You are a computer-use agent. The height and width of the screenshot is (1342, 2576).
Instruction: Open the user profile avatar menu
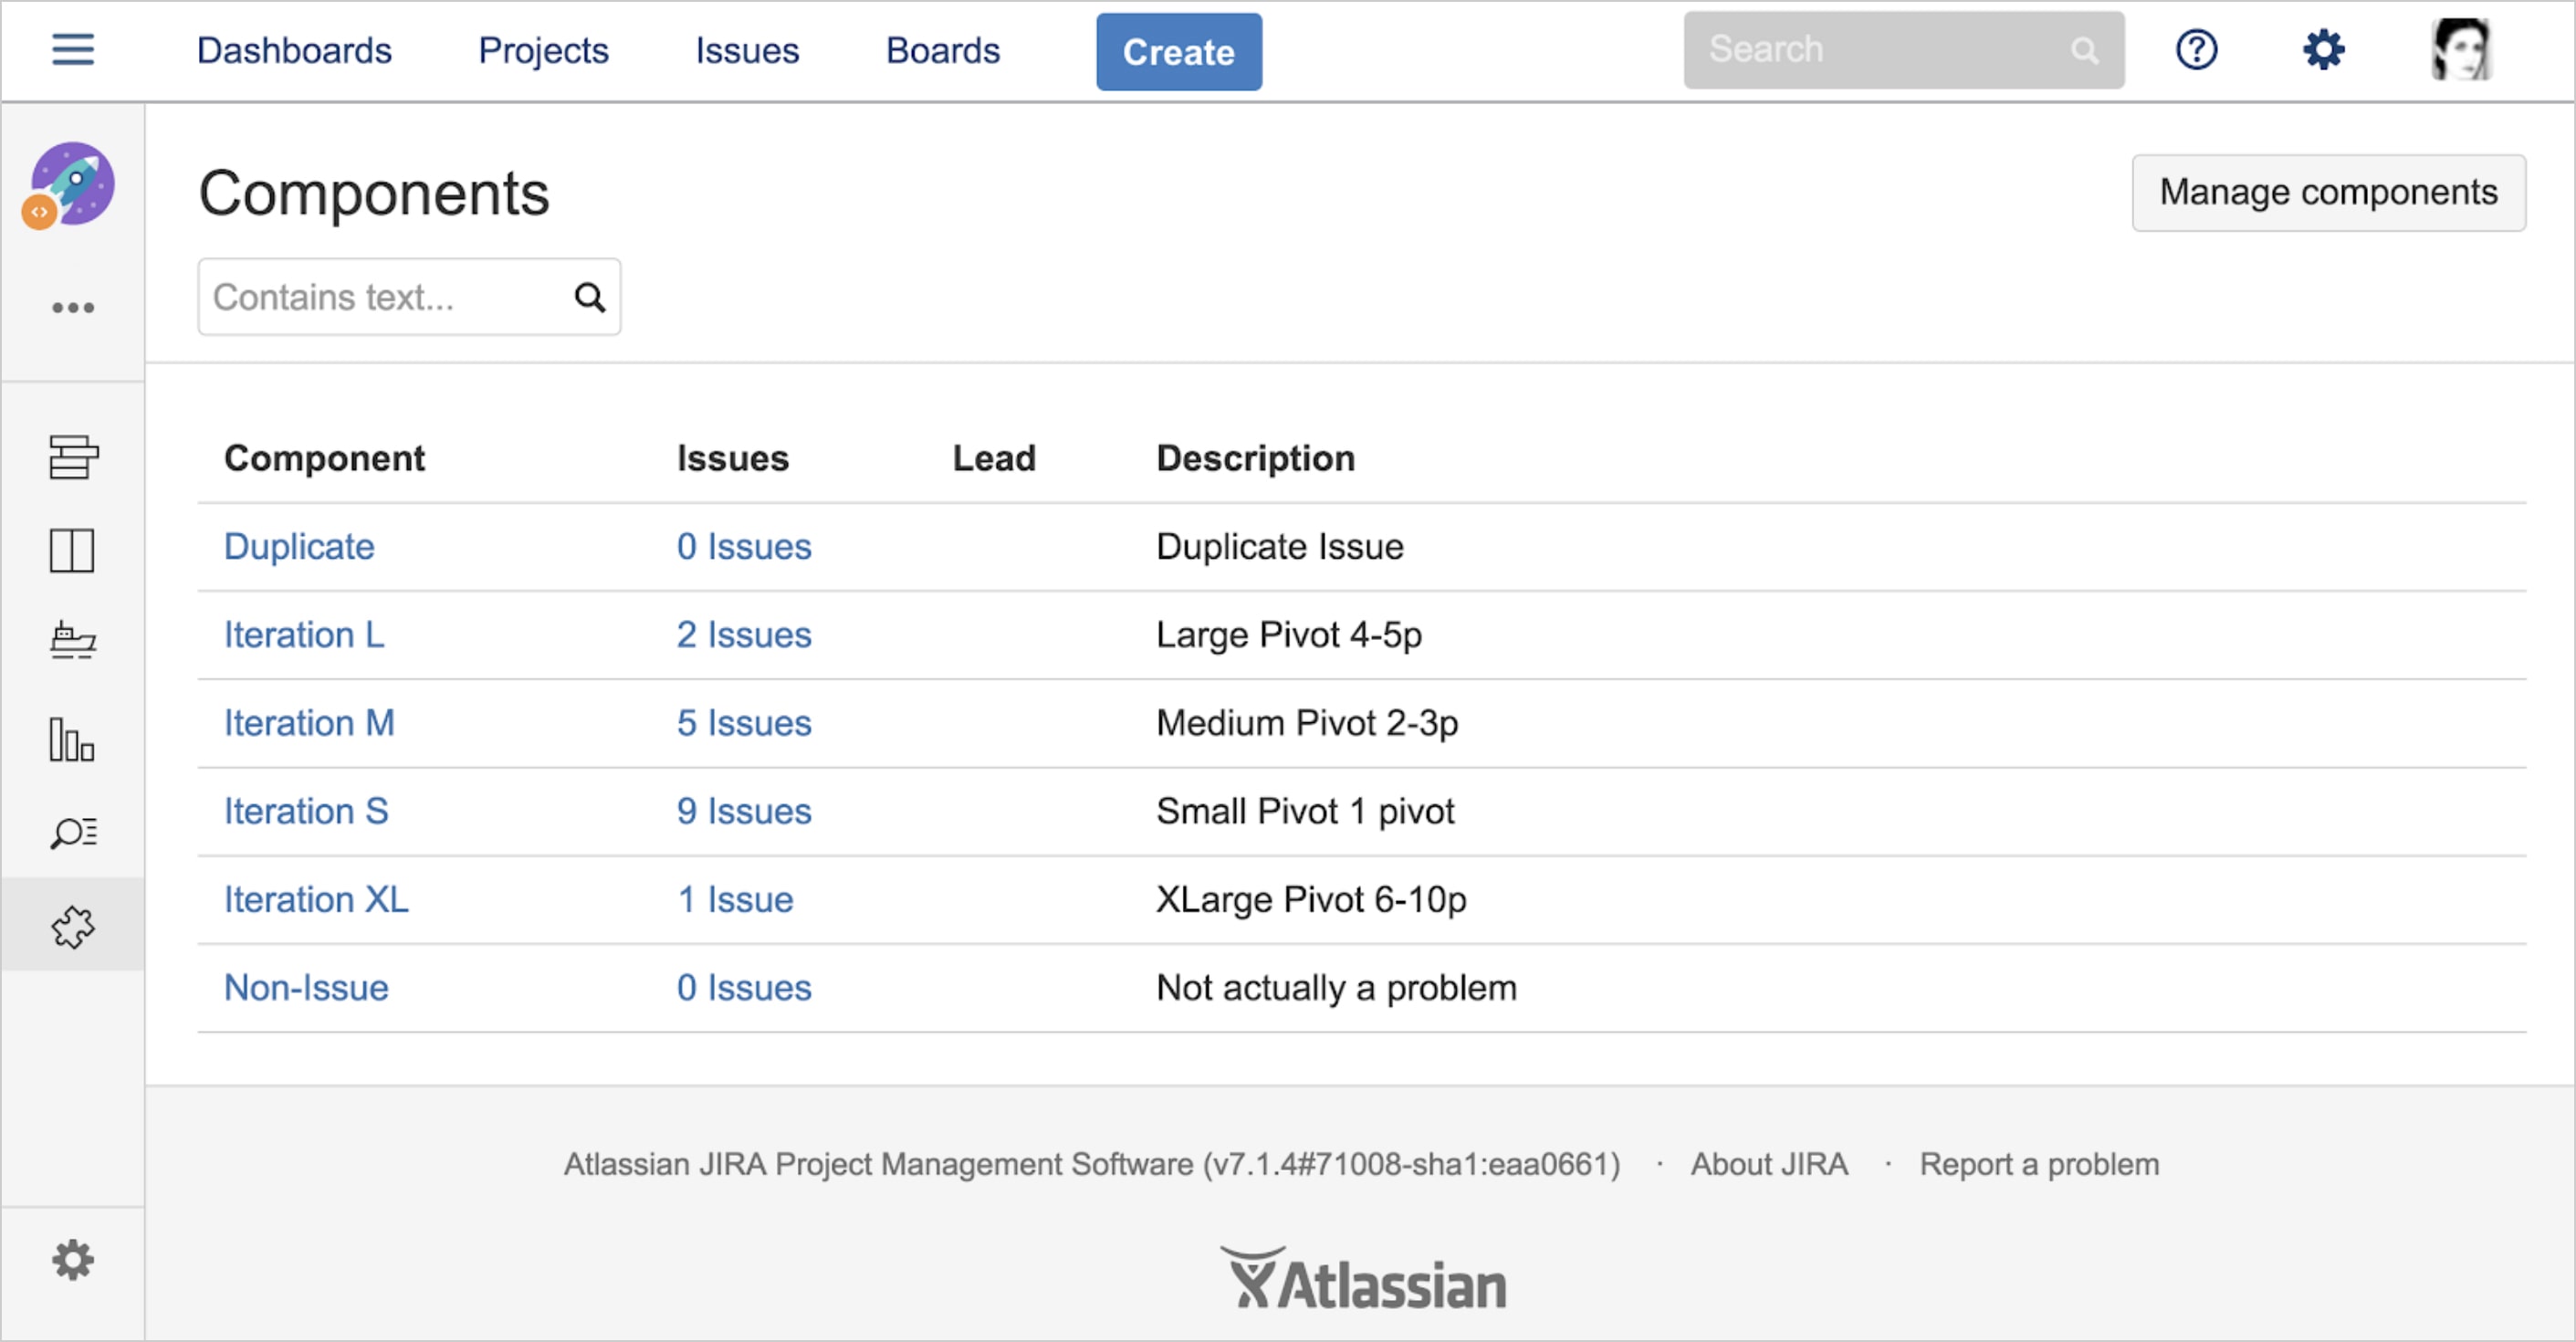point(2460,49)
